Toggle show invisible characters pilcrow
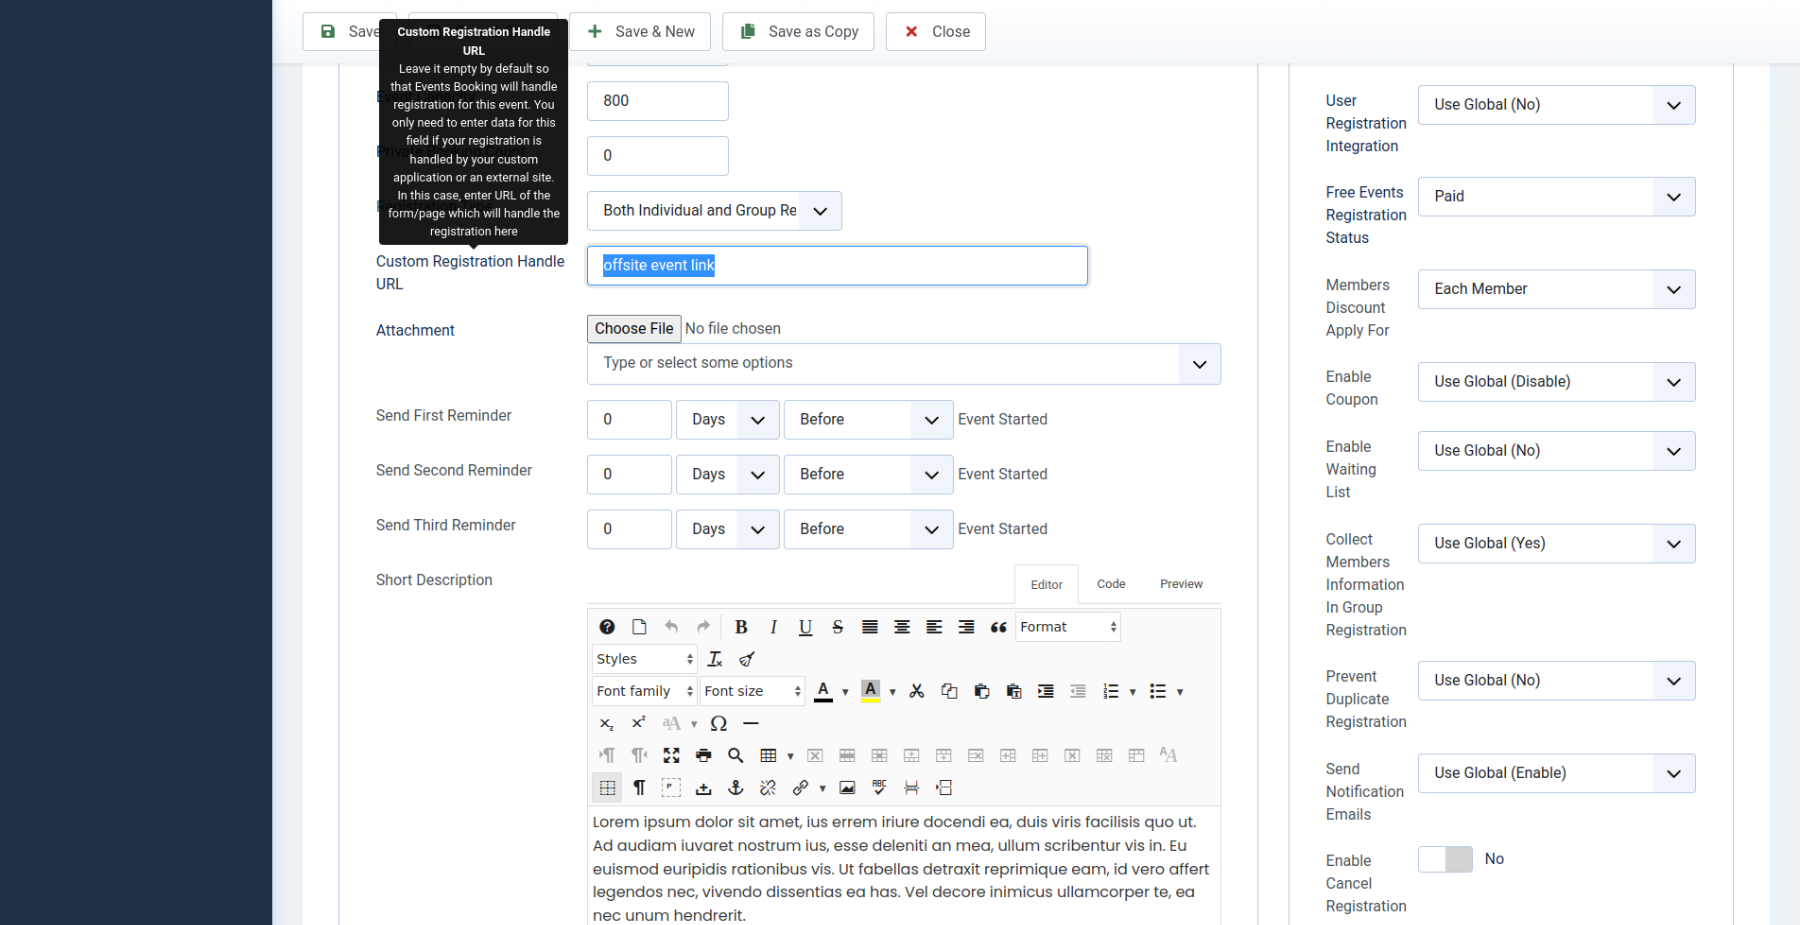Screen dimensions: 1800x925 (639, 788)
